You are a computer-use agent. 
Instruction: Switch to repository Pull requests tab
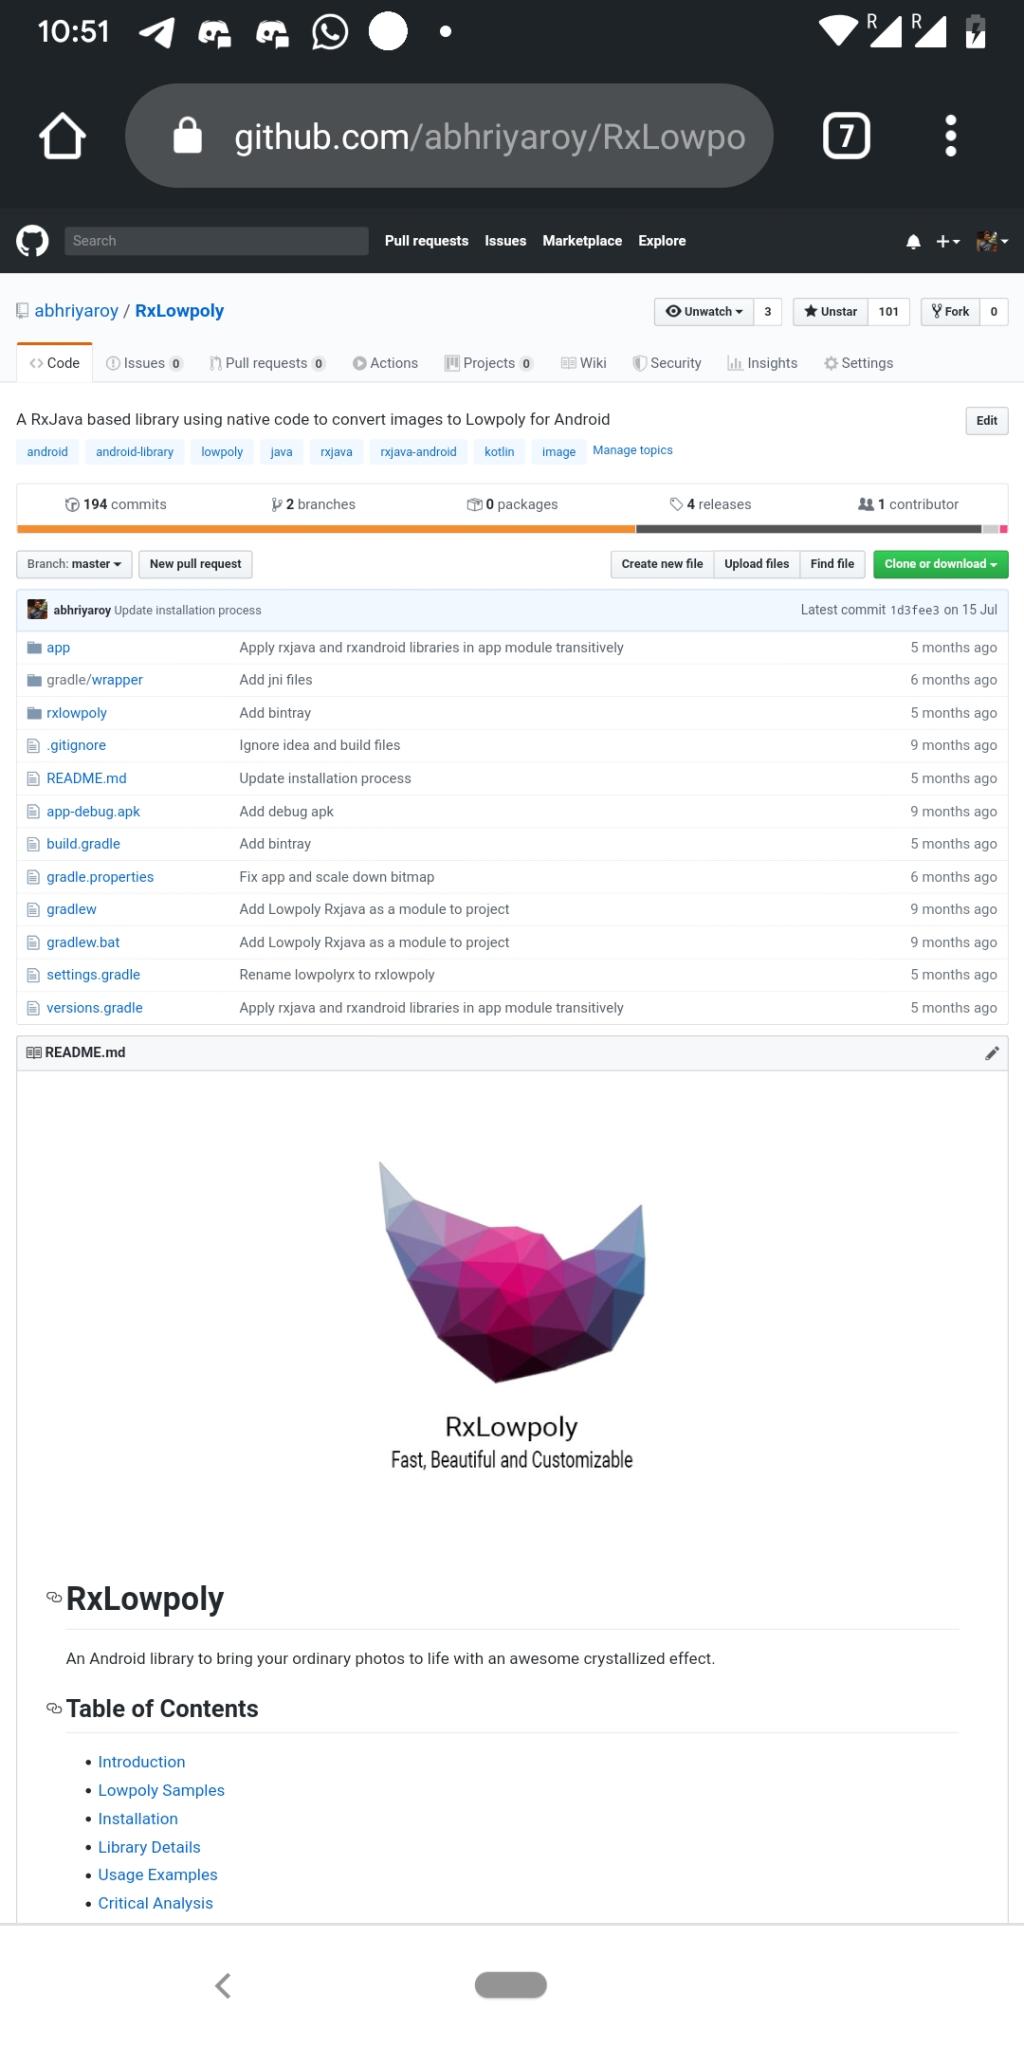coord(267,363)
